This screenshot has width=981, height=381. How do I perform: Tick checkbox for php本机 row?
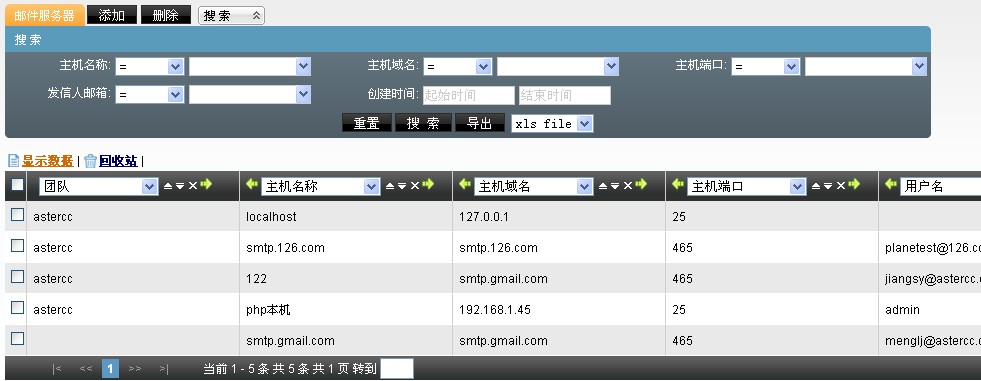click(x=18, y=308)
